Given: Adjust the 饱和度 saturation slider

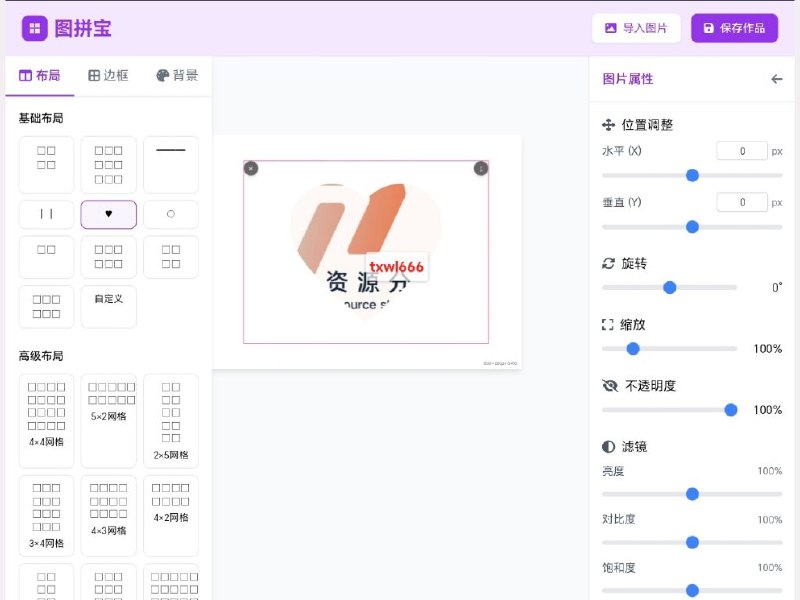Looking at the screenshot, I should [x=692, y=590].
